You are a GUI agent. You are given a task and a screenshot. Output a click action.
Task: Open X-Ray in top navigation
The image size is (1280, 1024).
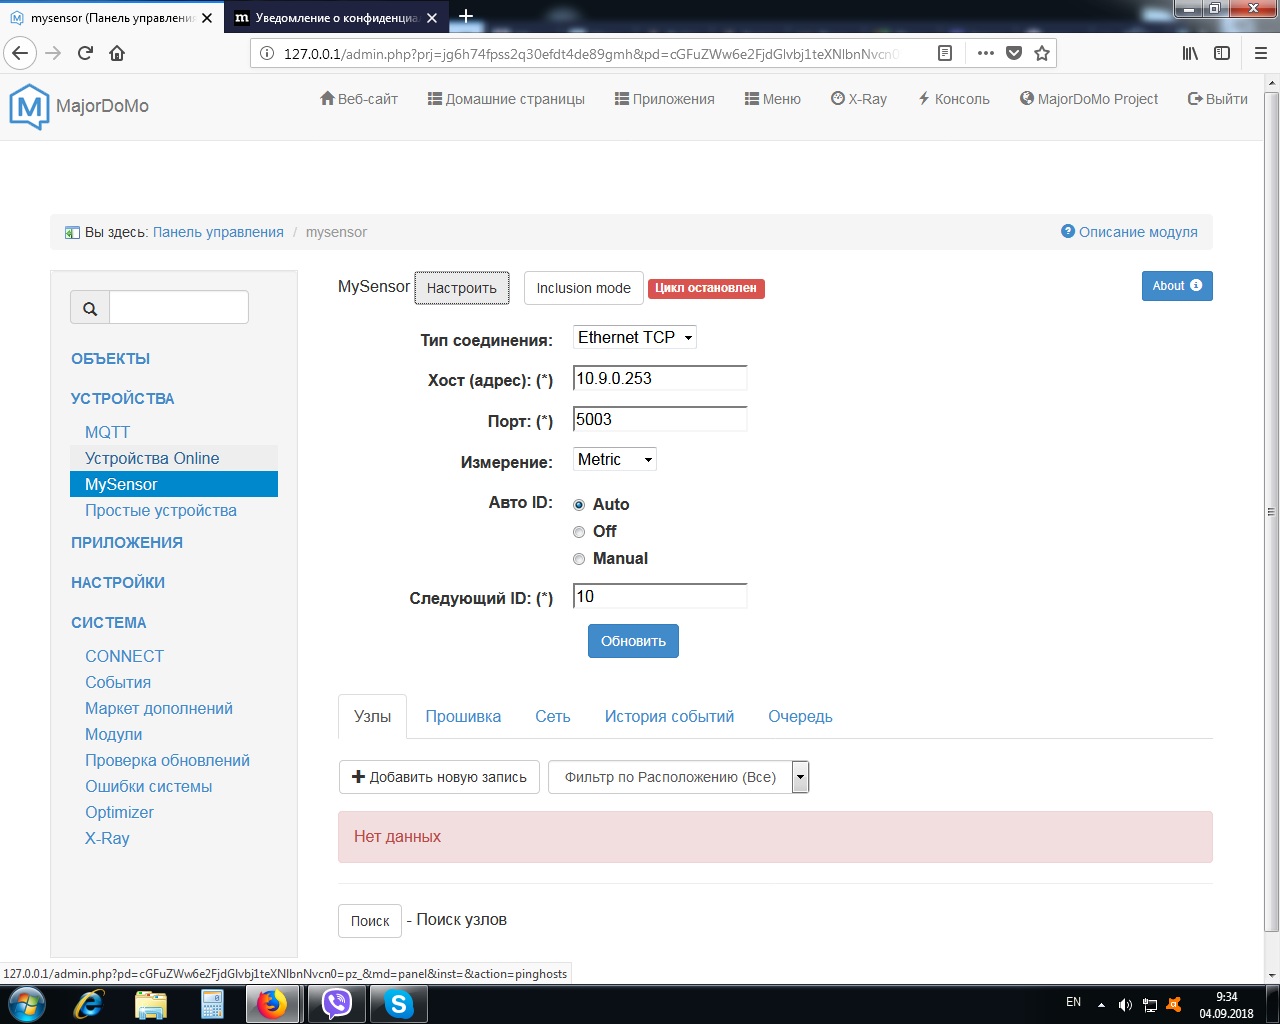pos(858,99)
